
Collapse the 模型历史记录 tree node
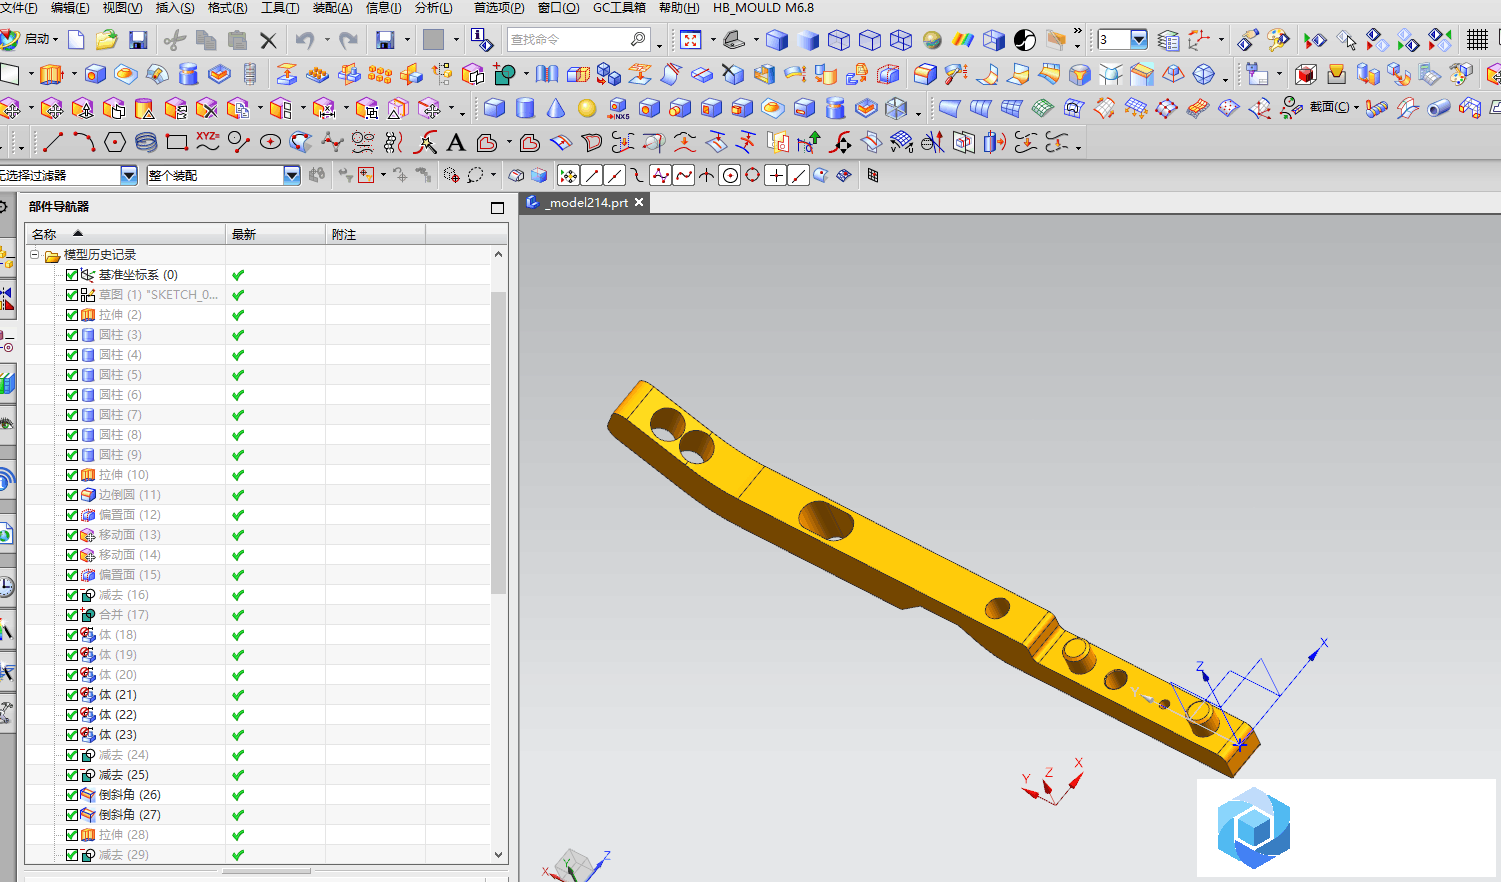pyautogui.click(x=35, y=255)
